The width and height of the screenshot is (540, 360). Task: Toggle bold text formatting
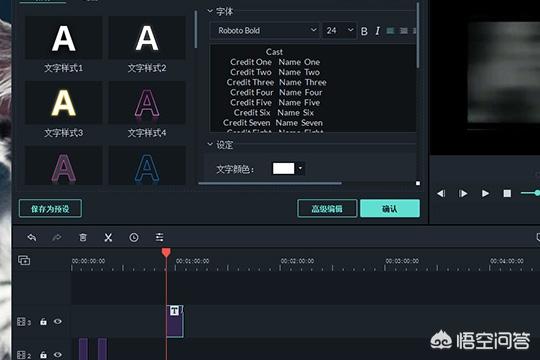point(364,31)
